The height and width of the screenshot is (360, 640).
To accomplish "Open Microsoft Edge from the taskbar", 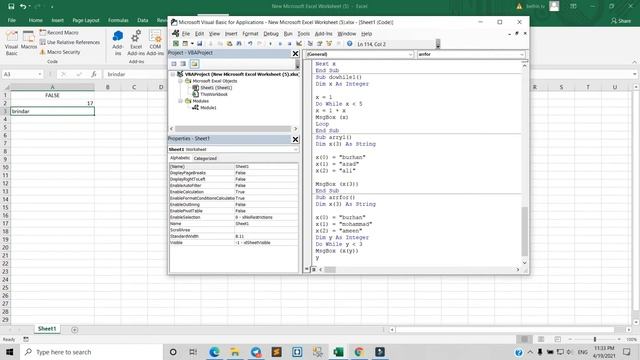I will 214,352.
